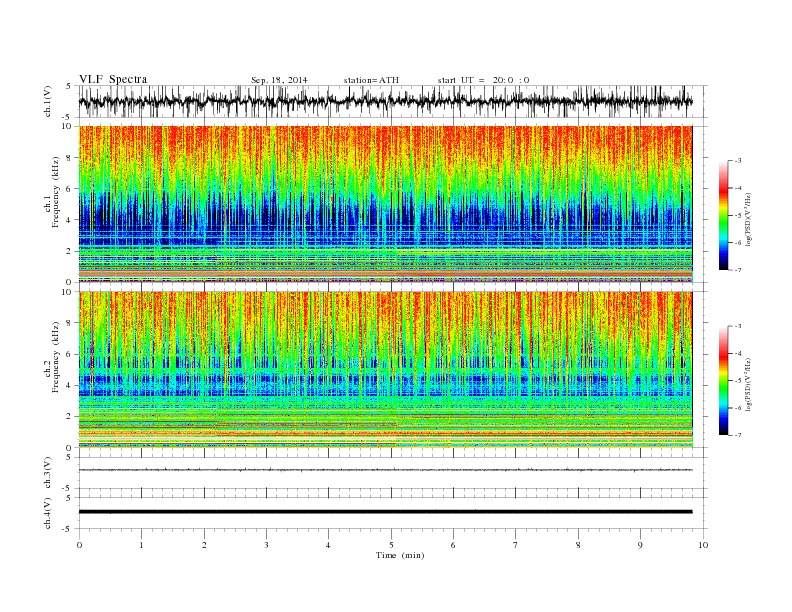Screen dimensions: 792x612
Task: Click the time axis tick label "9"
Action: (x=640, y=545)
